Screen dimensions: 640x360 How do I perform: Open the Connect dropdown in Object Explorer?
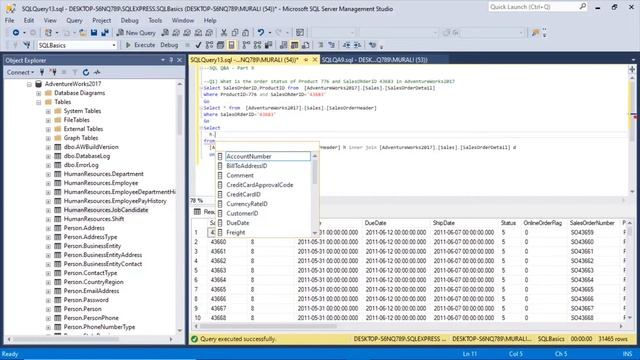point(20,72)
